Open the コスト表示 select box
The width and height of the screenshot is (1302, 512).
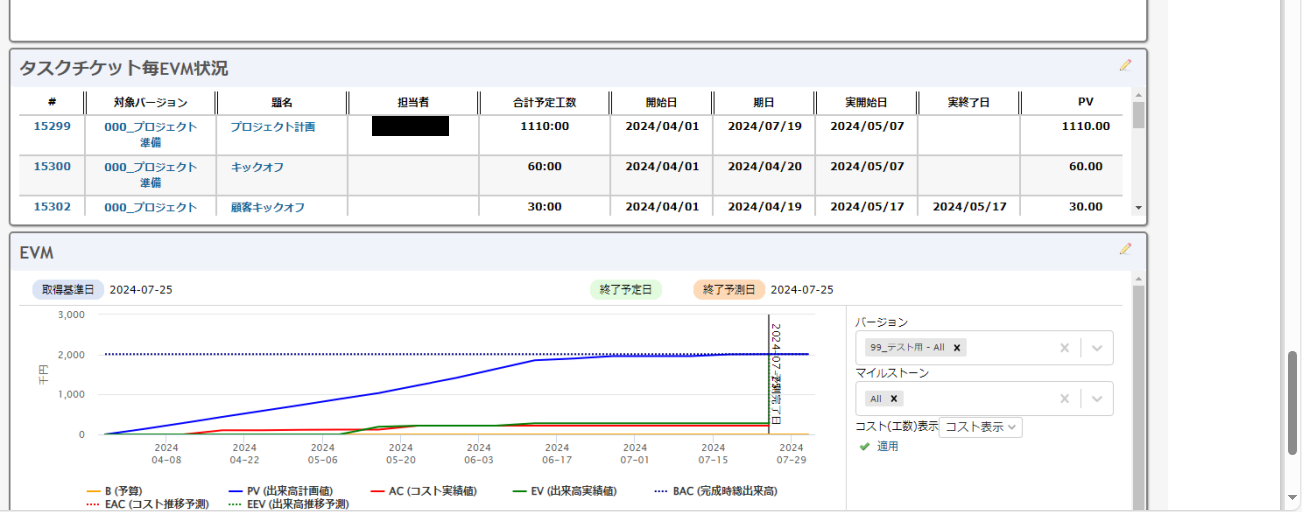coord(980,427)
